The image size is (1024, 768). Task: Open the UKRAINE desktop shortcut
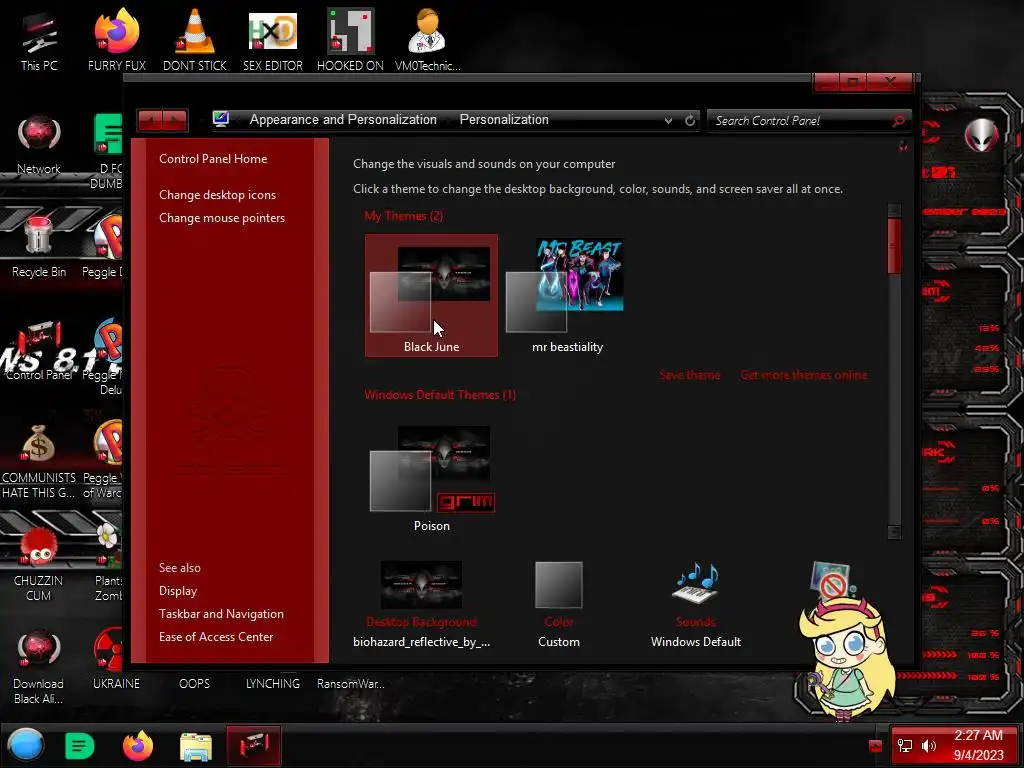pyautogui.click(x=116, y=660)
